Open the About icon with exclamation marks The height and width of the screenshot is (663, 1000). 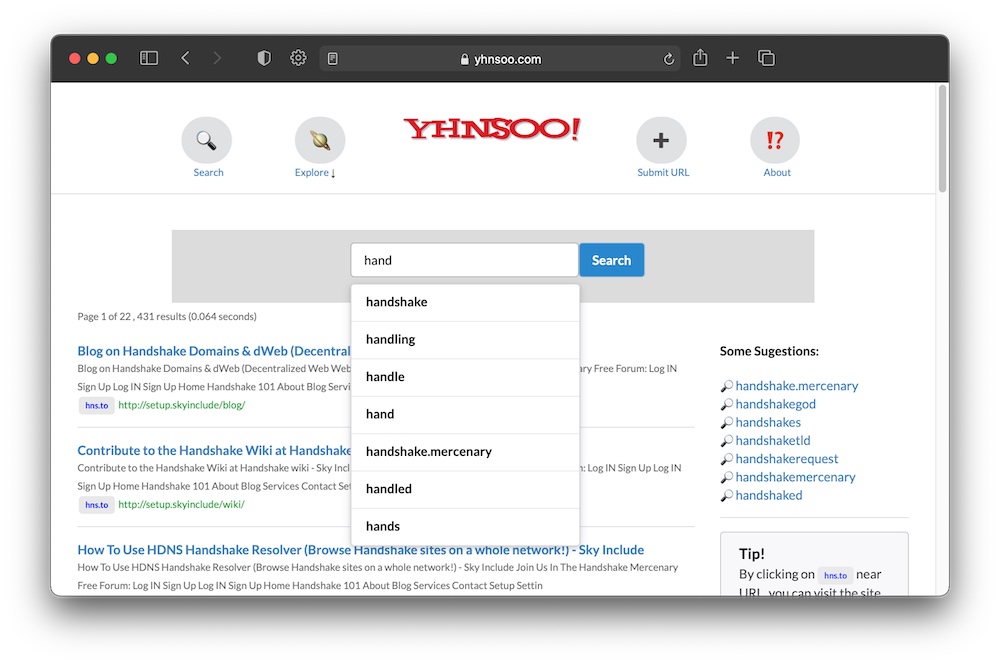tap(775, 141)
